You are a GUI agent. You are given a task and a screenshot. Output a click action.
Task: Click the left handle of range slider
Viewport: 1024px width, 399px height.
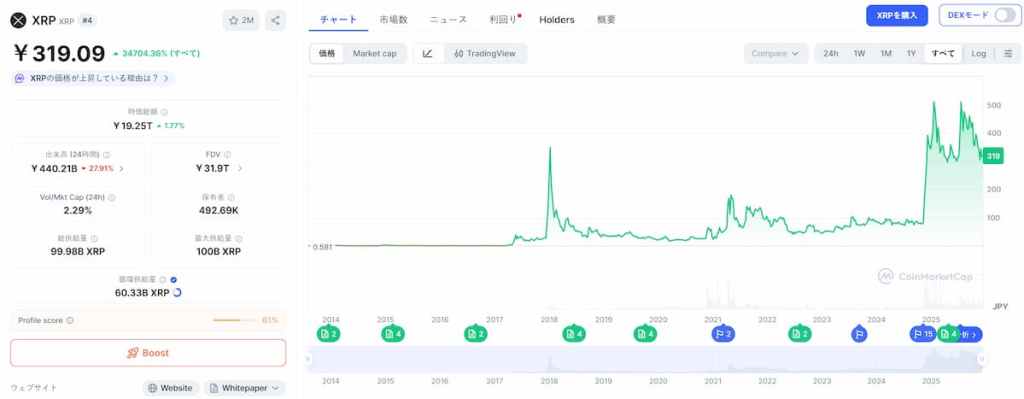[308, 359]
